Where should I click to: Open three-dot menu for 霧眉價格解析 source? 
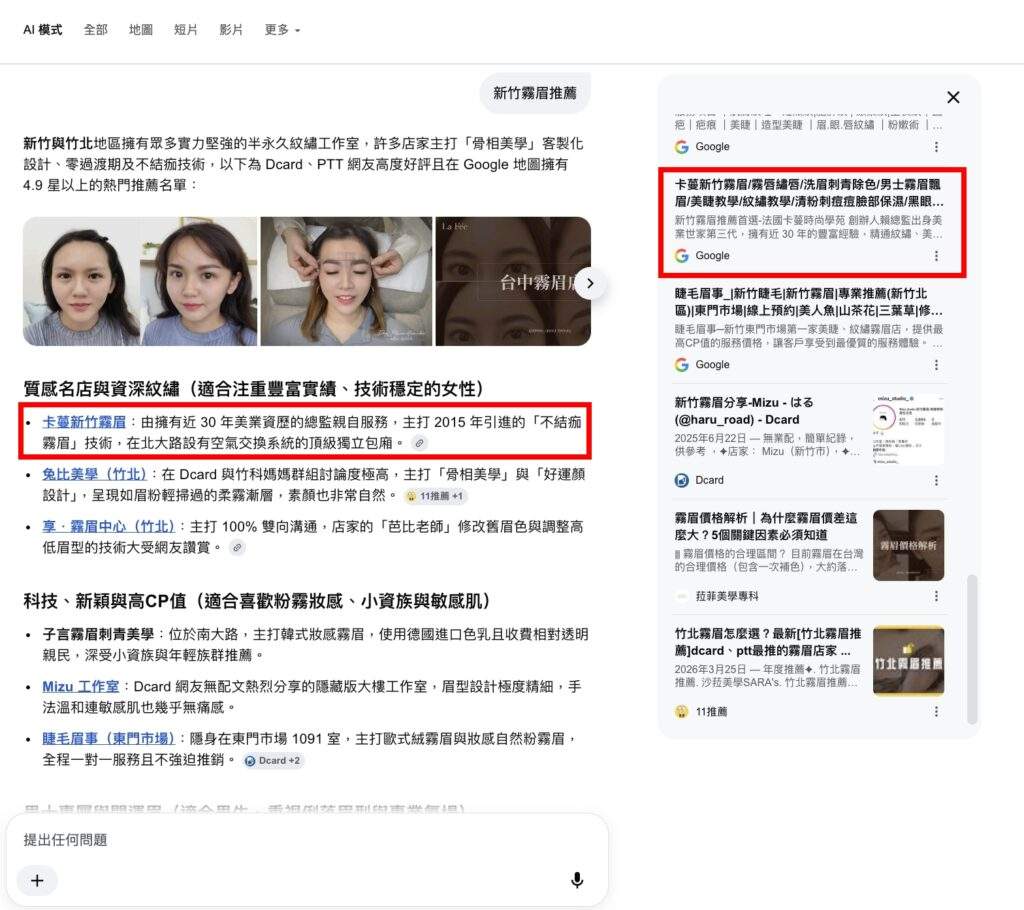(x=936, y=596)
